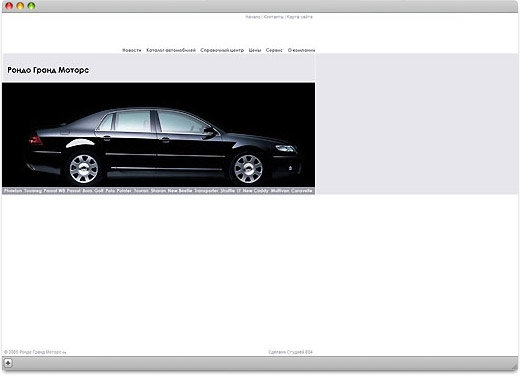520x376 pixels.
Task: Open Каталог автомобилей section
Action: (x=171, y=50)
